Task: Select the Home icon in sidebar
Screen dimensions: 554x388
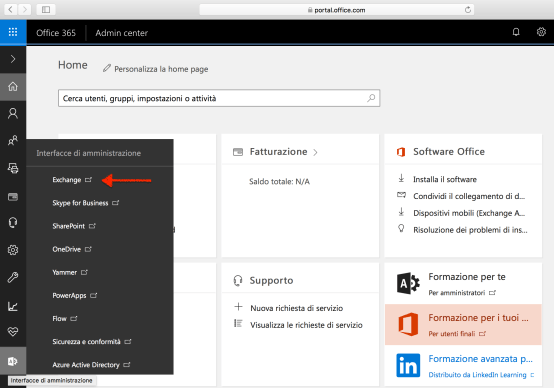Action: [13, 87]
